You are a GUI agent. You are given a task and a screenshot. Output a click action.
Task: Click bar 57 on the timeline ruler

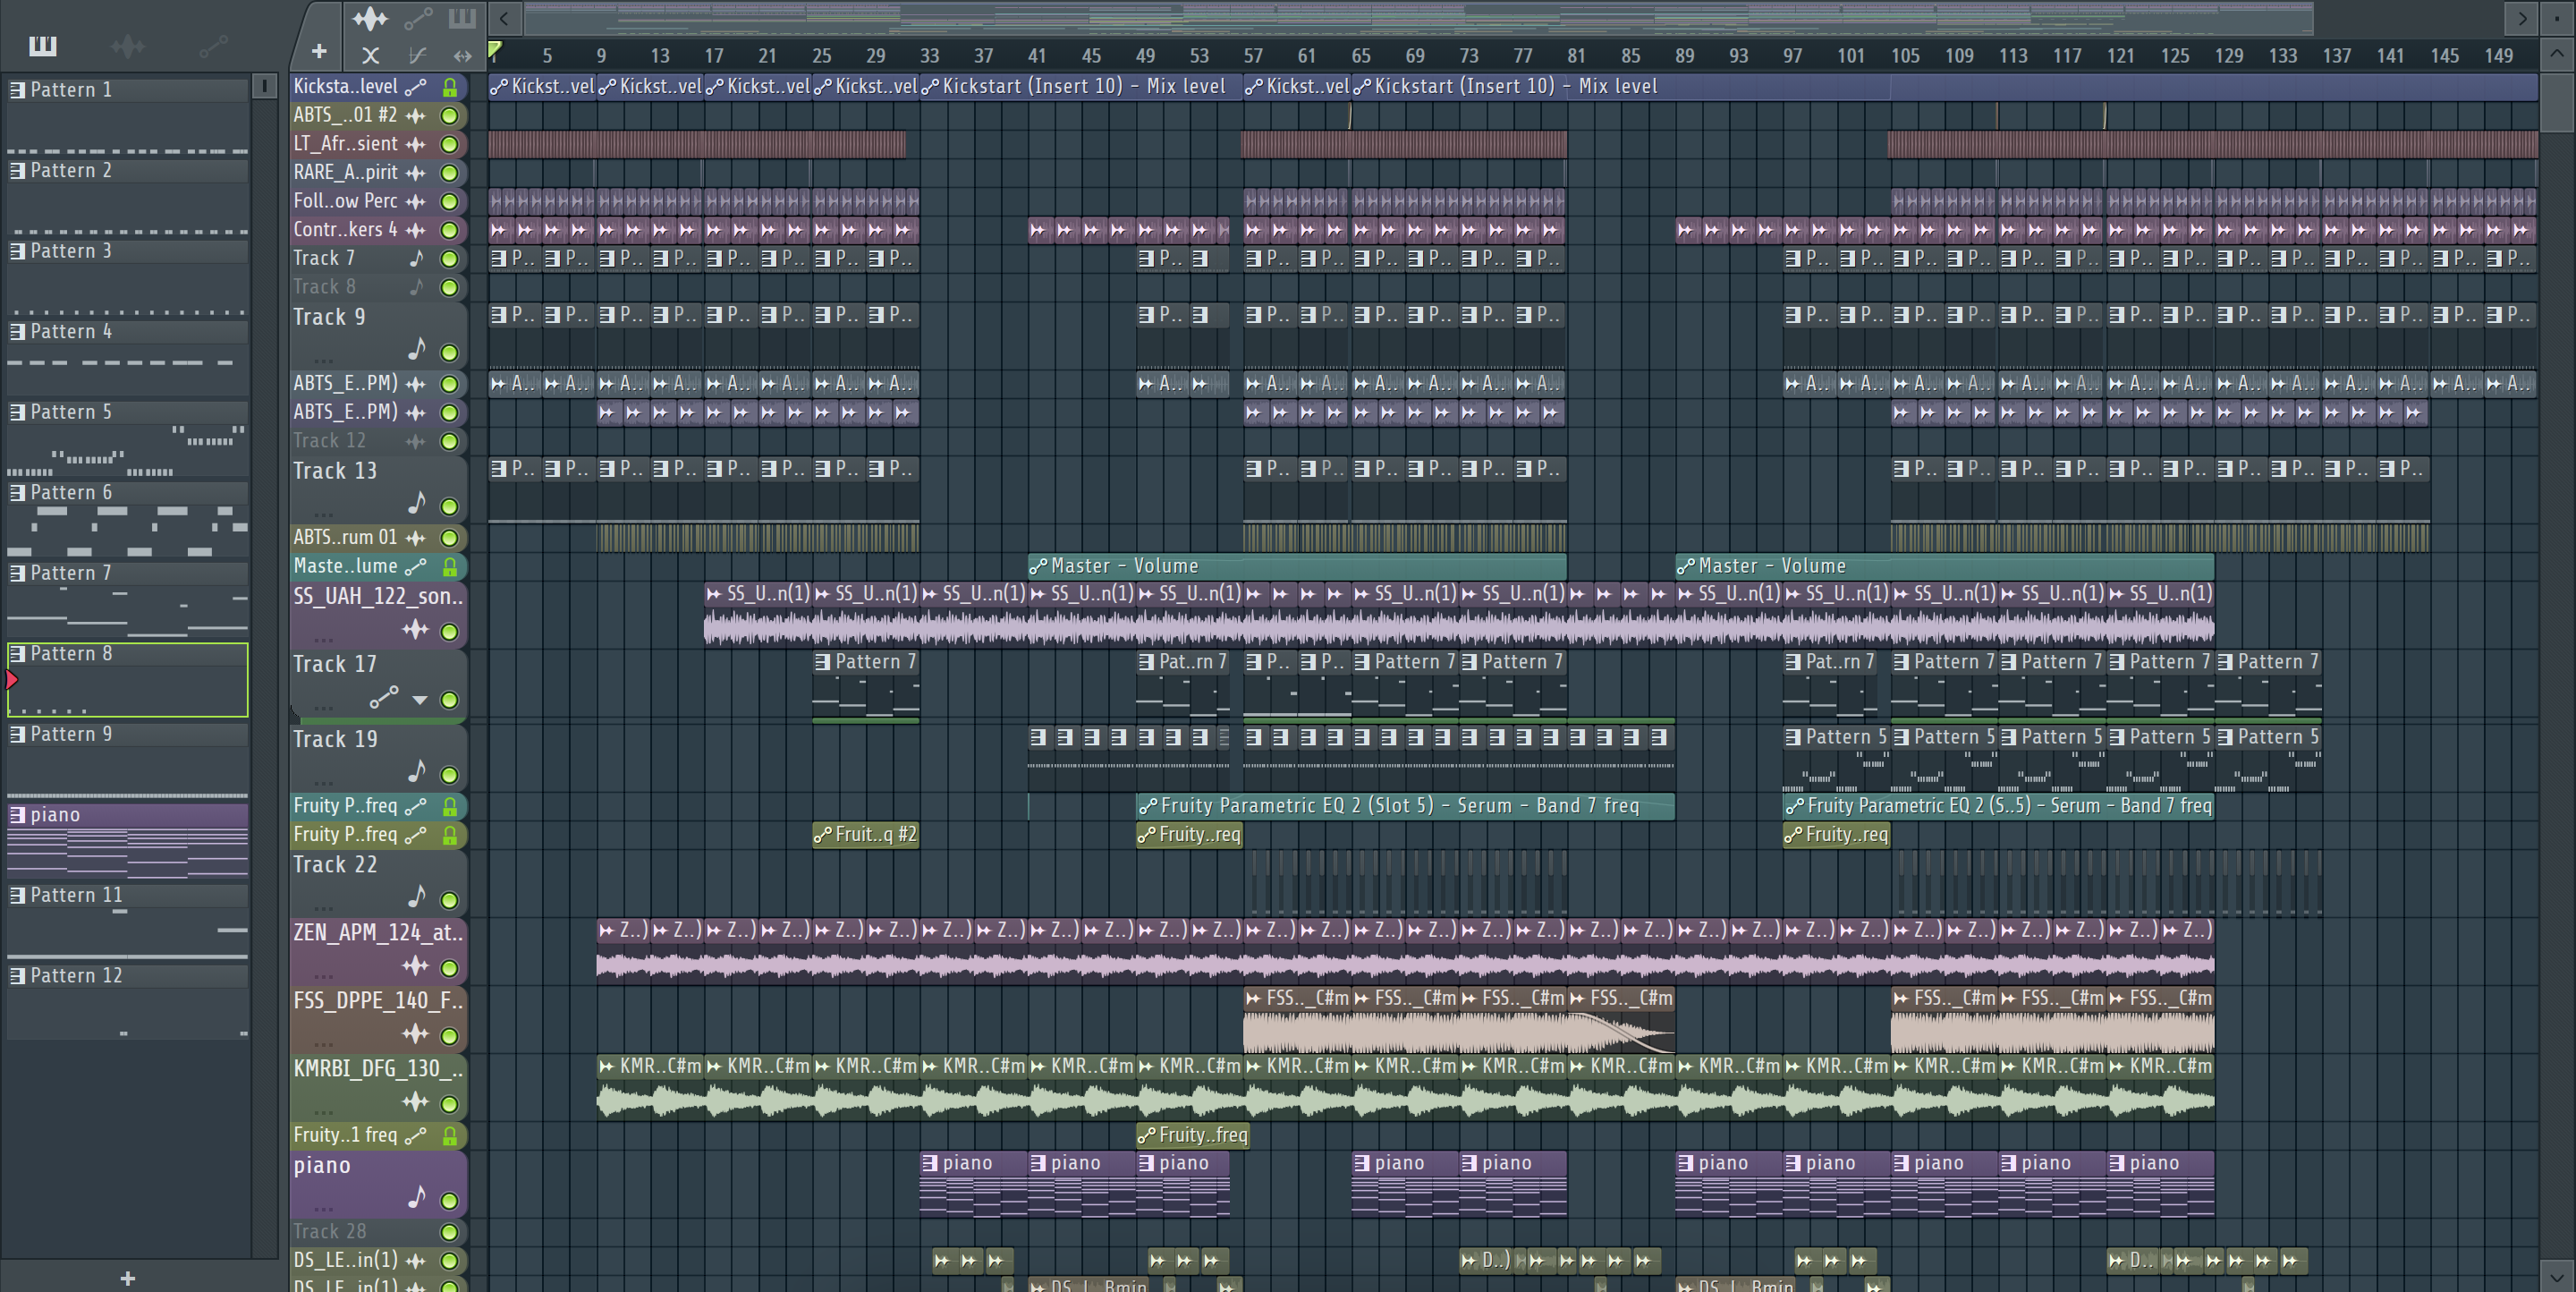[1253, 56]
